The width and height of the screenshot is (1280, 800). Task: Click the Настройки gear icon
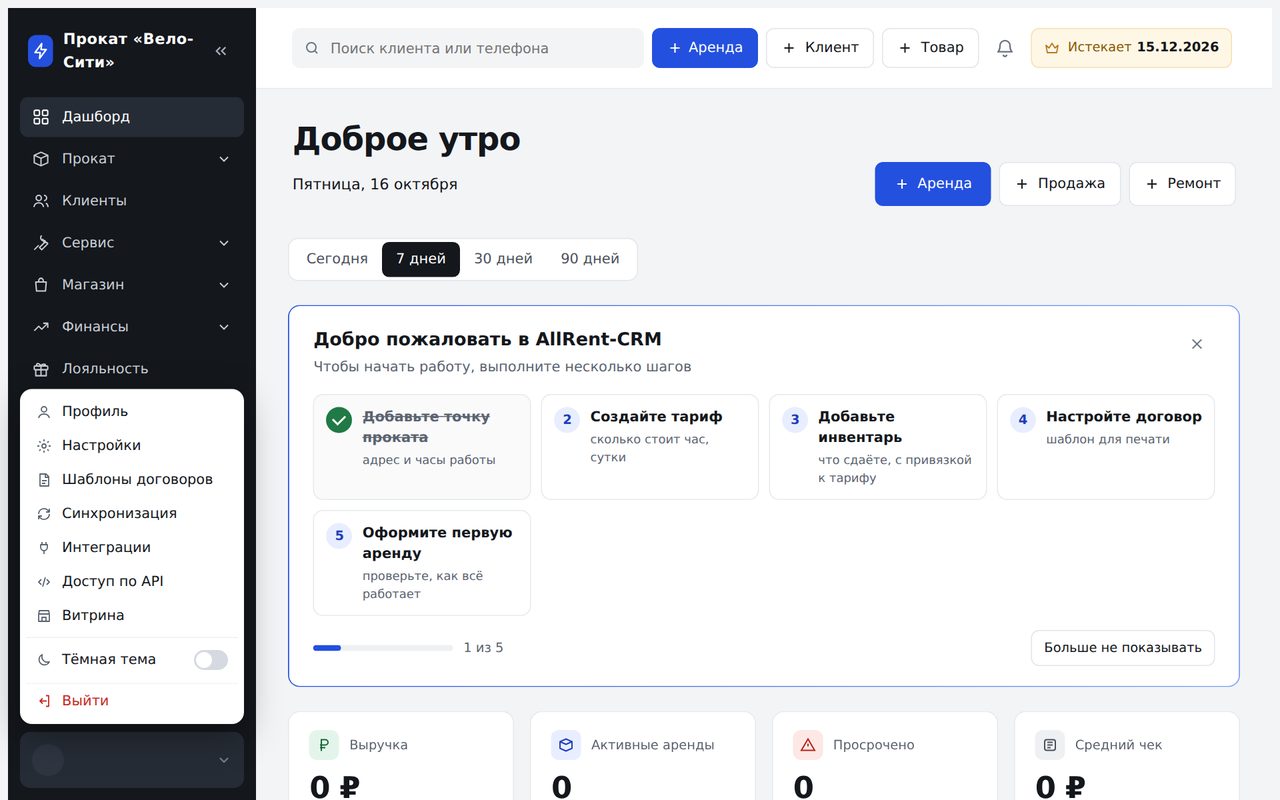click(44, 446)
